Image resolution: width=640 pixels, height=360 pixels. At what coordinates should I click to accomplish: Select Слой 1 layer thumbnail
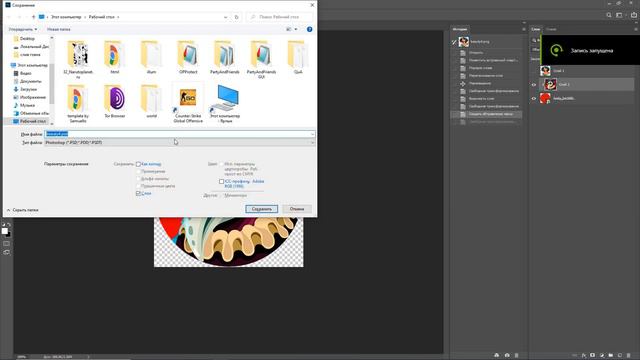tap(545, 71)
